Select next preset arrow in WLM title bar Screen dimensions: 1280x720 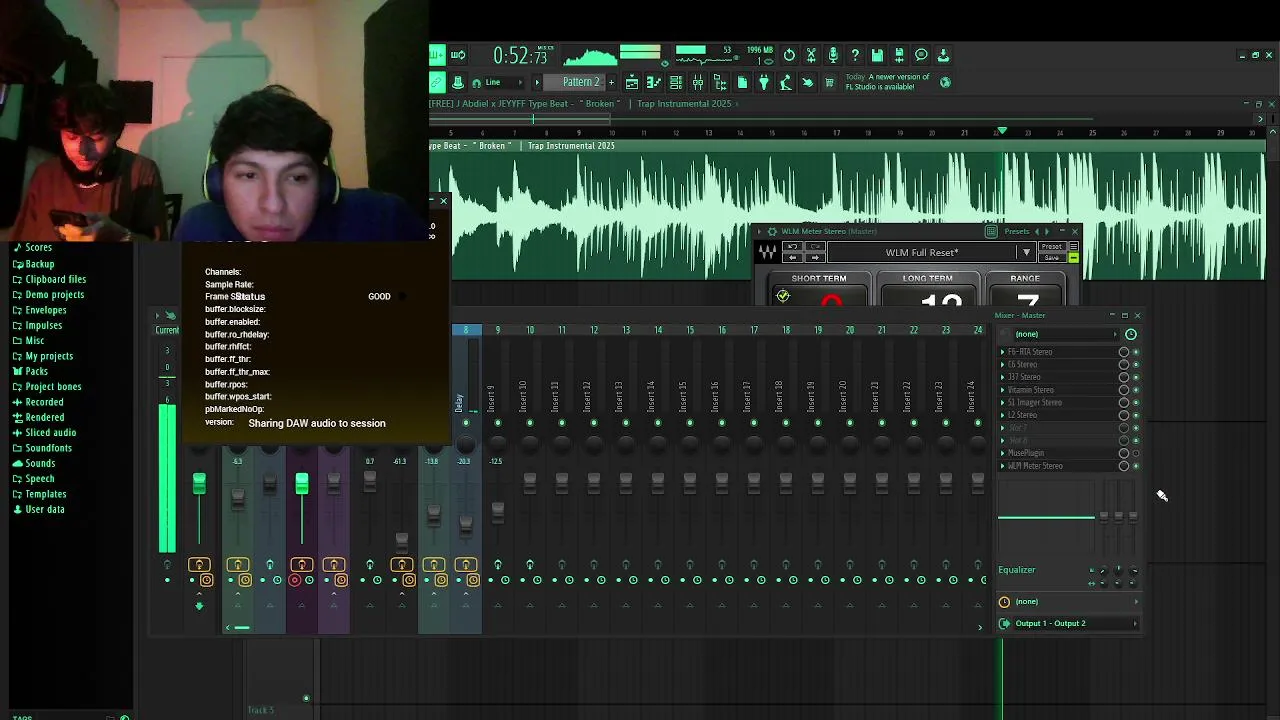coord(1047,231)
